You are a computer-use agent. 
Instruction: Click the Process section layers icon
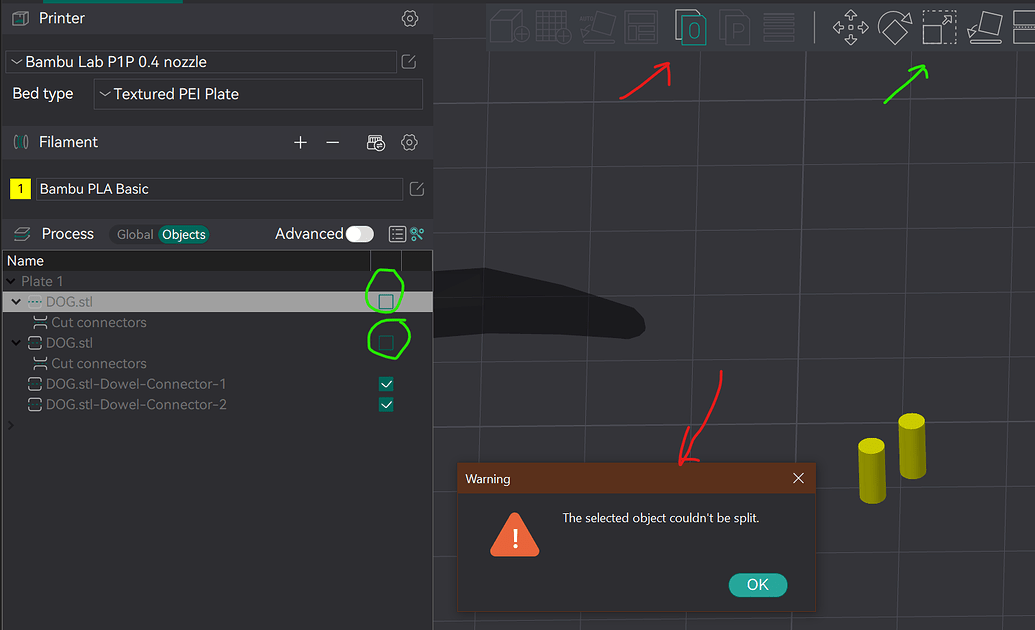tap(22, 234)
